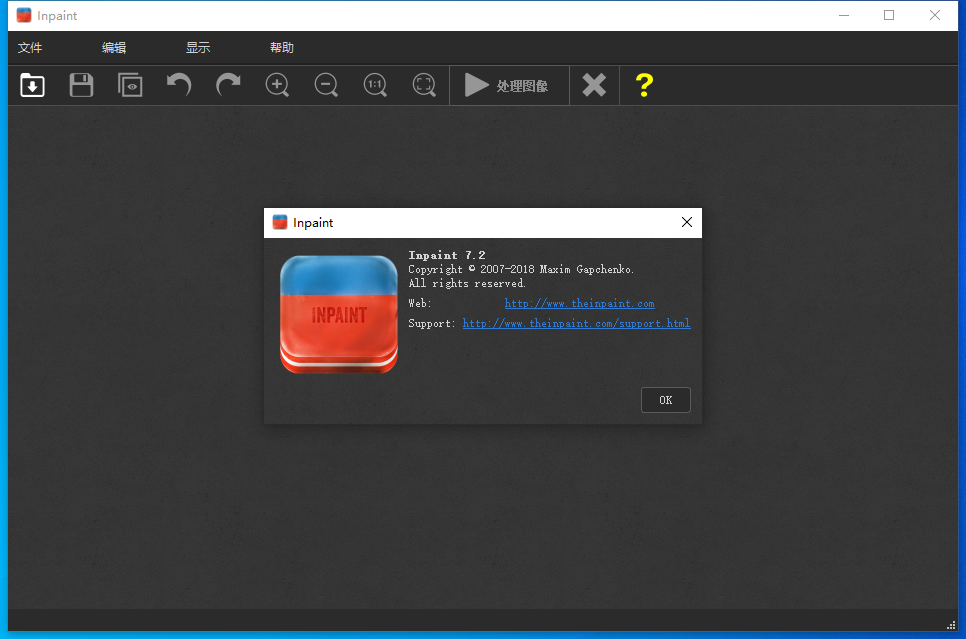
Task: Click the X cancel icon in the toolbar
Action: 595,85
